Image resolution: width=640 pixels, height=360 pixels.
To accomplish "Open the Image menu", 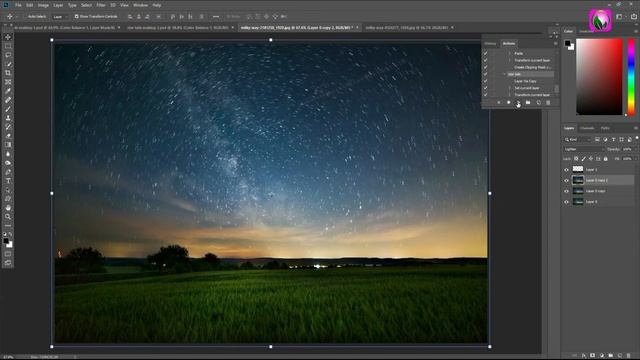I will [x=43, y=5].
